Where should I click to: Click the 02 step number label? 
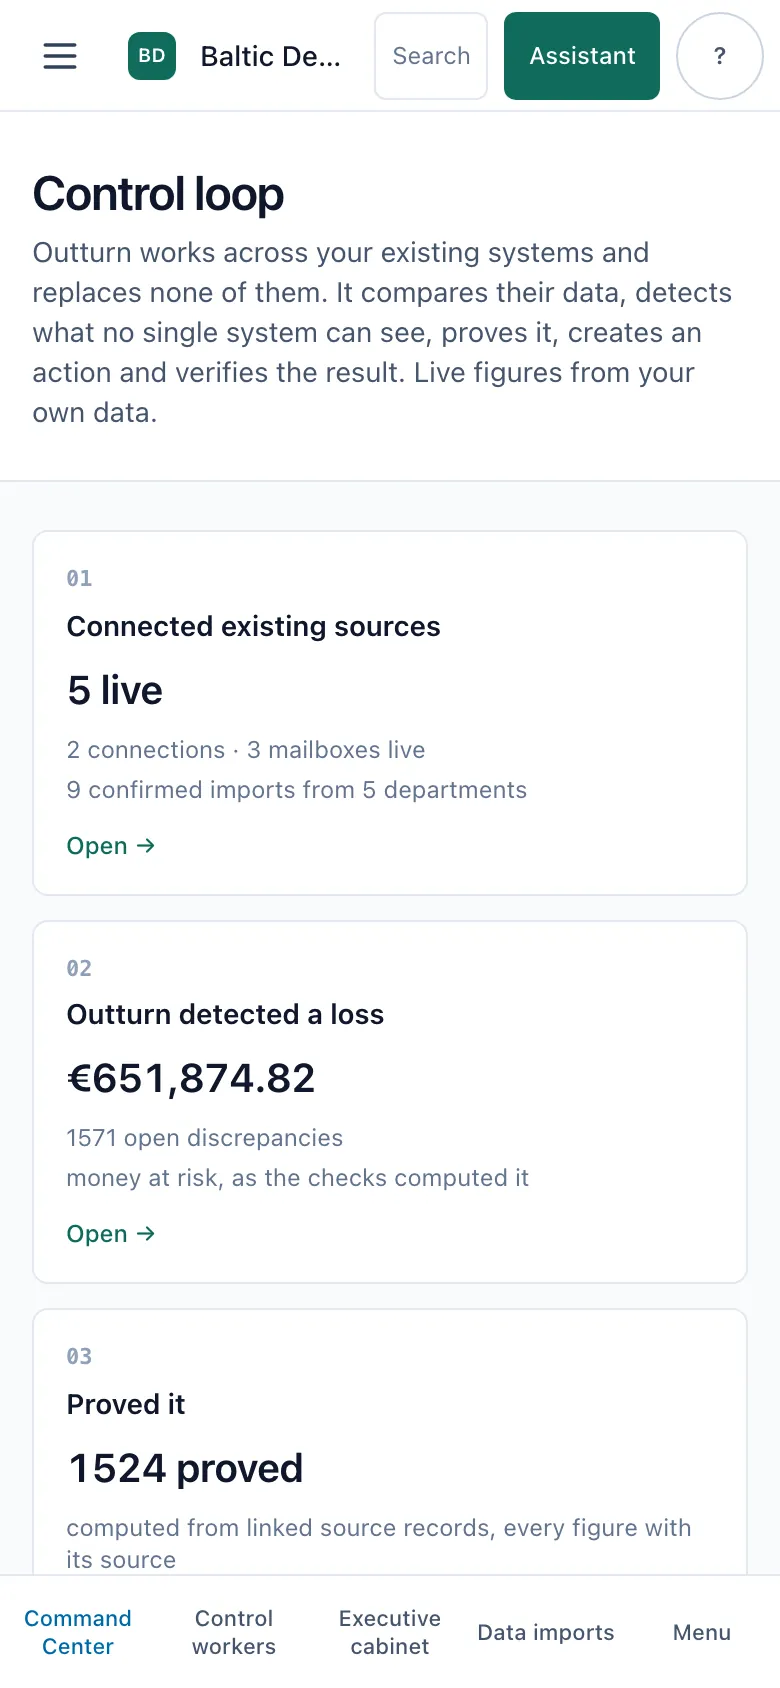click(79, 968)
